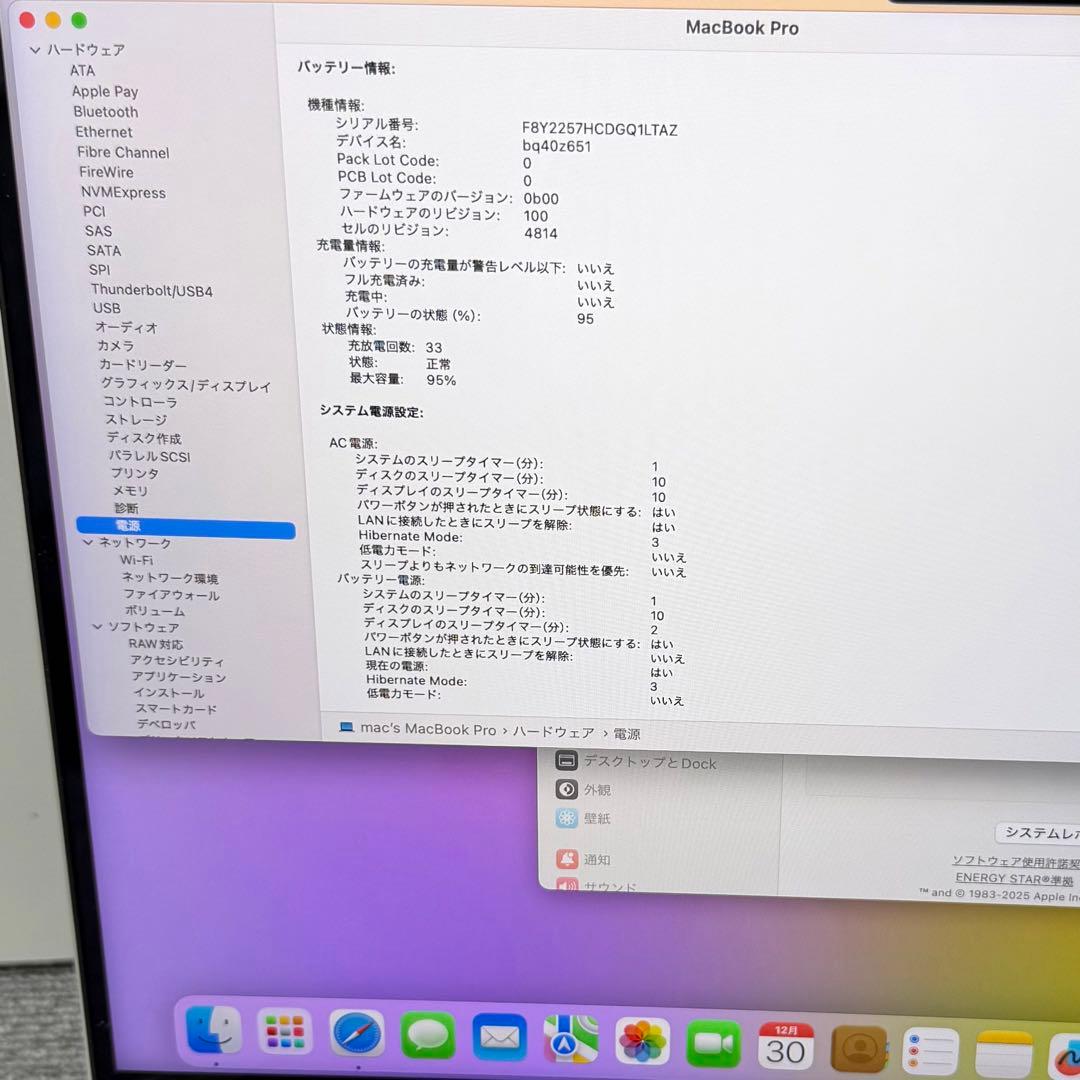This screenshot has height=1080, width=1080.
Task: Click mac's MacBook Pro in path bar
Action: click(x=428, y=729)
